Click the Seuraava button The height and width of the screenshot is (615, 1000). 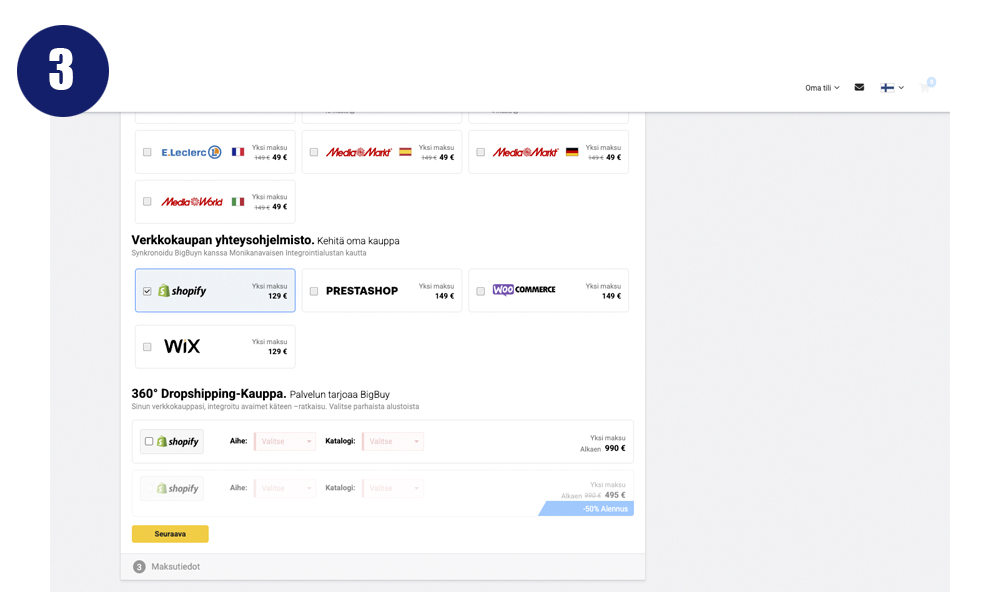(170, 534)
